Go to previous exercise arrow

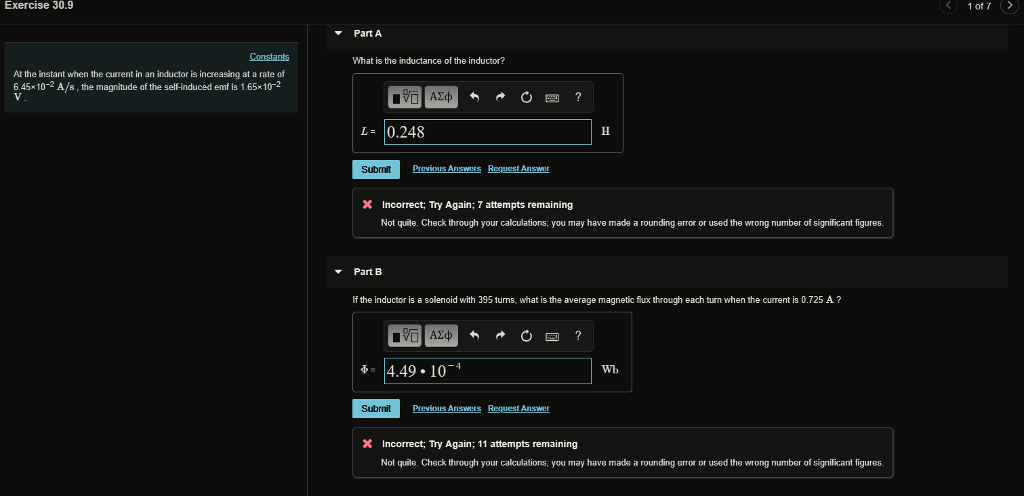949,6
